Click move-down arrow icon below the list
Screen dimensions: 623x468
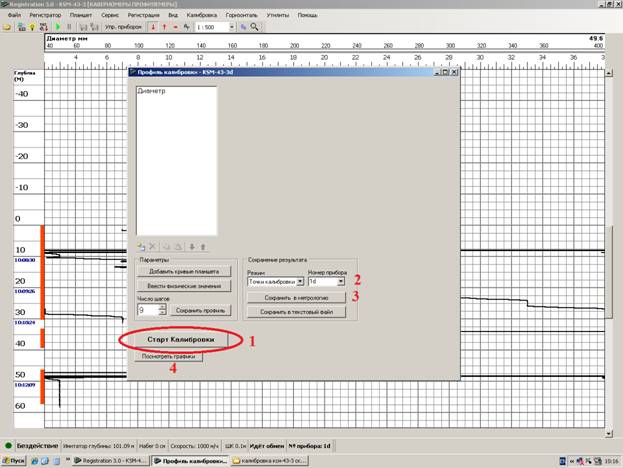pos(192,247)
